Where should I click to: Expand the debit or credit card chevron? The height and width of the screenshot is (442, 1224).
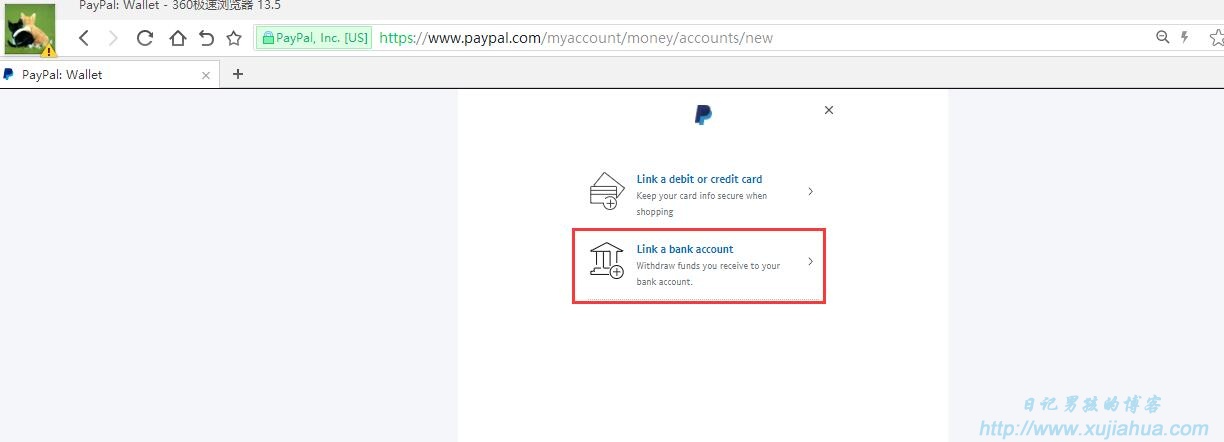point(810,191)
